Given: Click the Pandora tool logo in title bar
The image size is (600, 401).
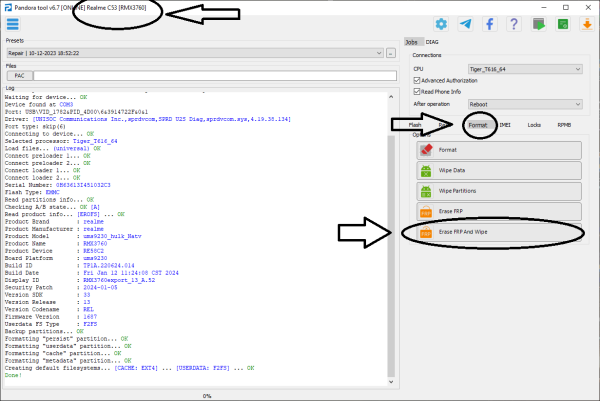Looking at the screenshot, I should 8,7.
